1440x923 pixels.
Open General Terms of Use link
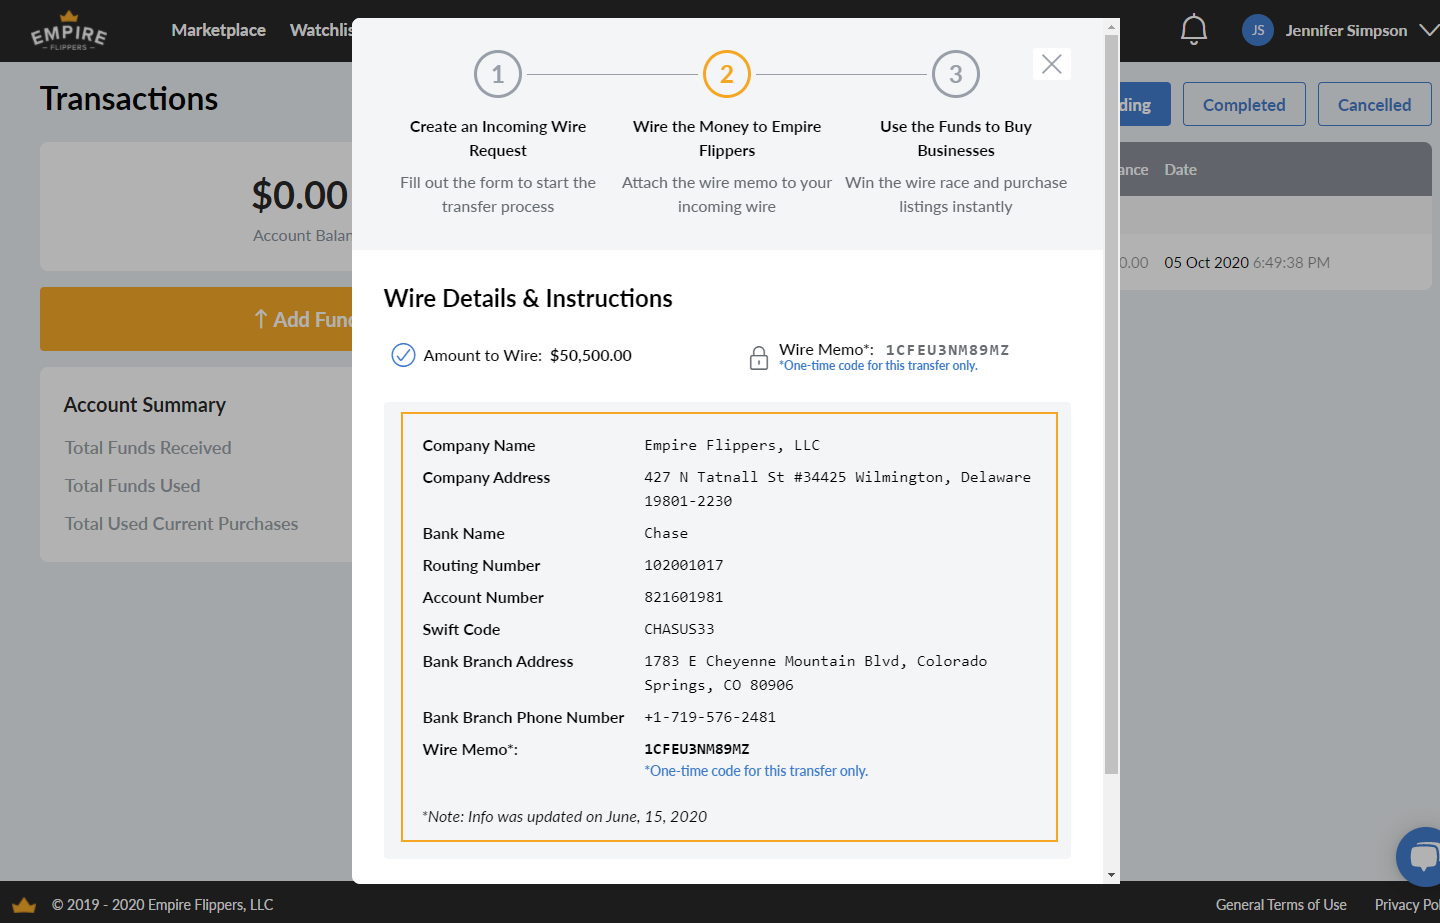pos(1281,904)
